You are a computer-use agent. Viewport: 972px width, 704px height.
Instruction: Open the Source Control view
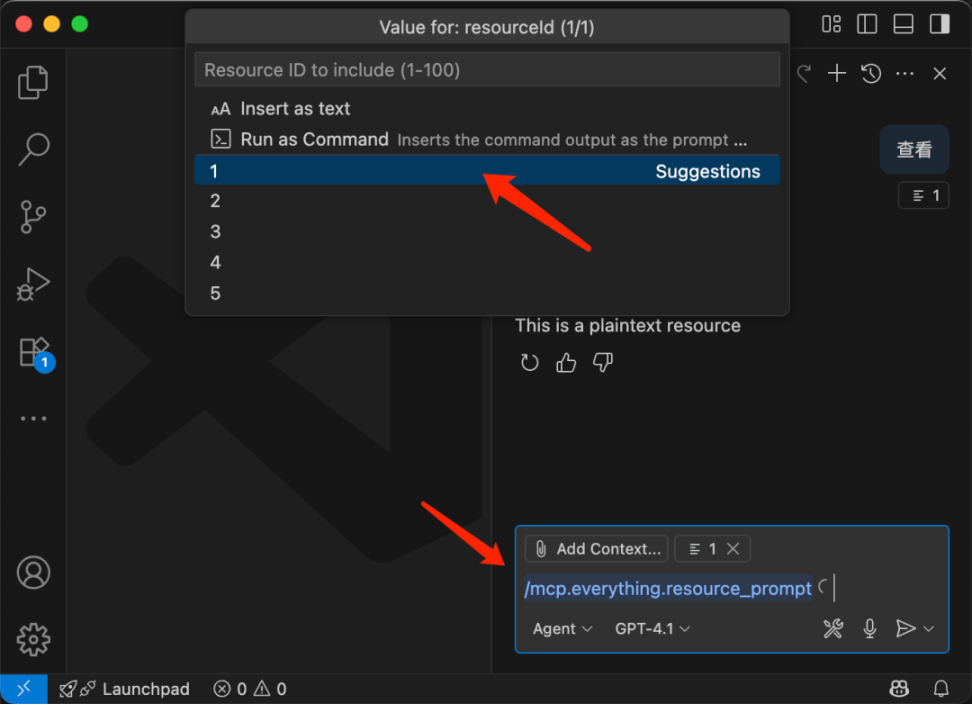click(x=34, y=217)
